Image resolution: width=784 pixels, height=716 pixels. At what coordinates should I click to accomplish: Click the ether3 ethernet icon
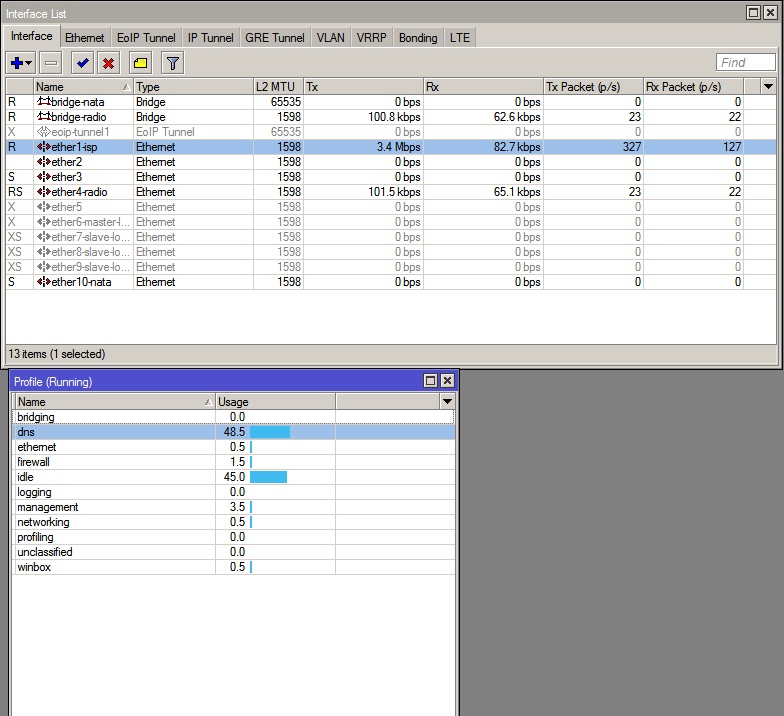(44, 177)
